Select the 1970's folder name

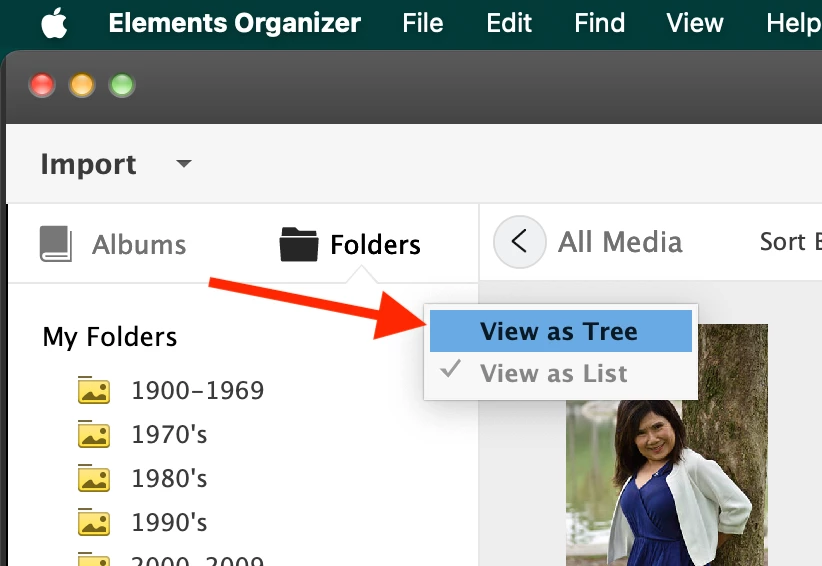pyautogui.click(x=169, y=434)
